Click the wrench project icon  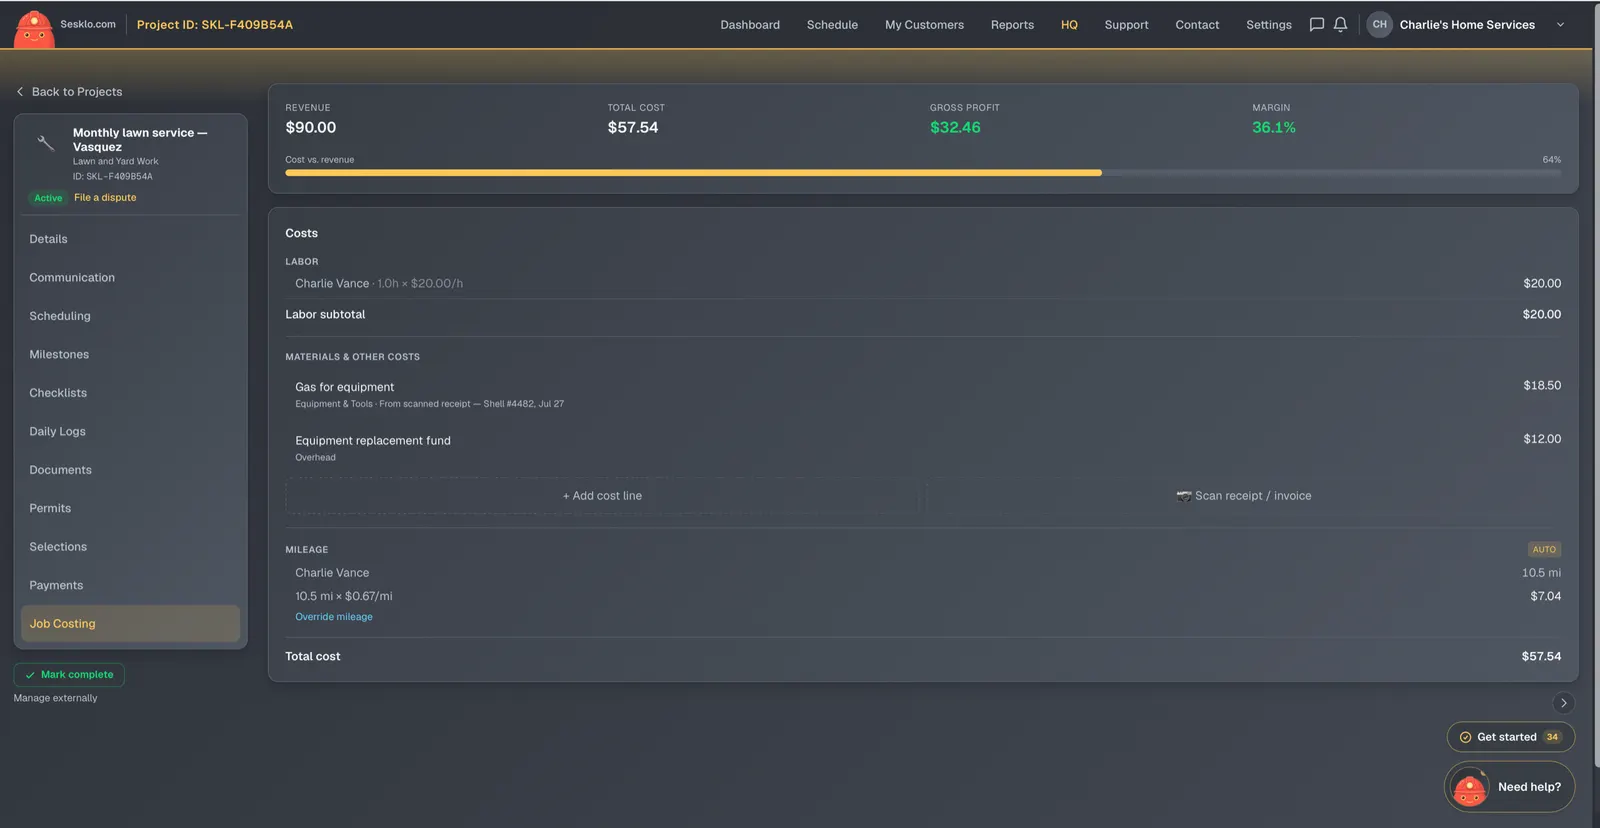pos(45,143)
